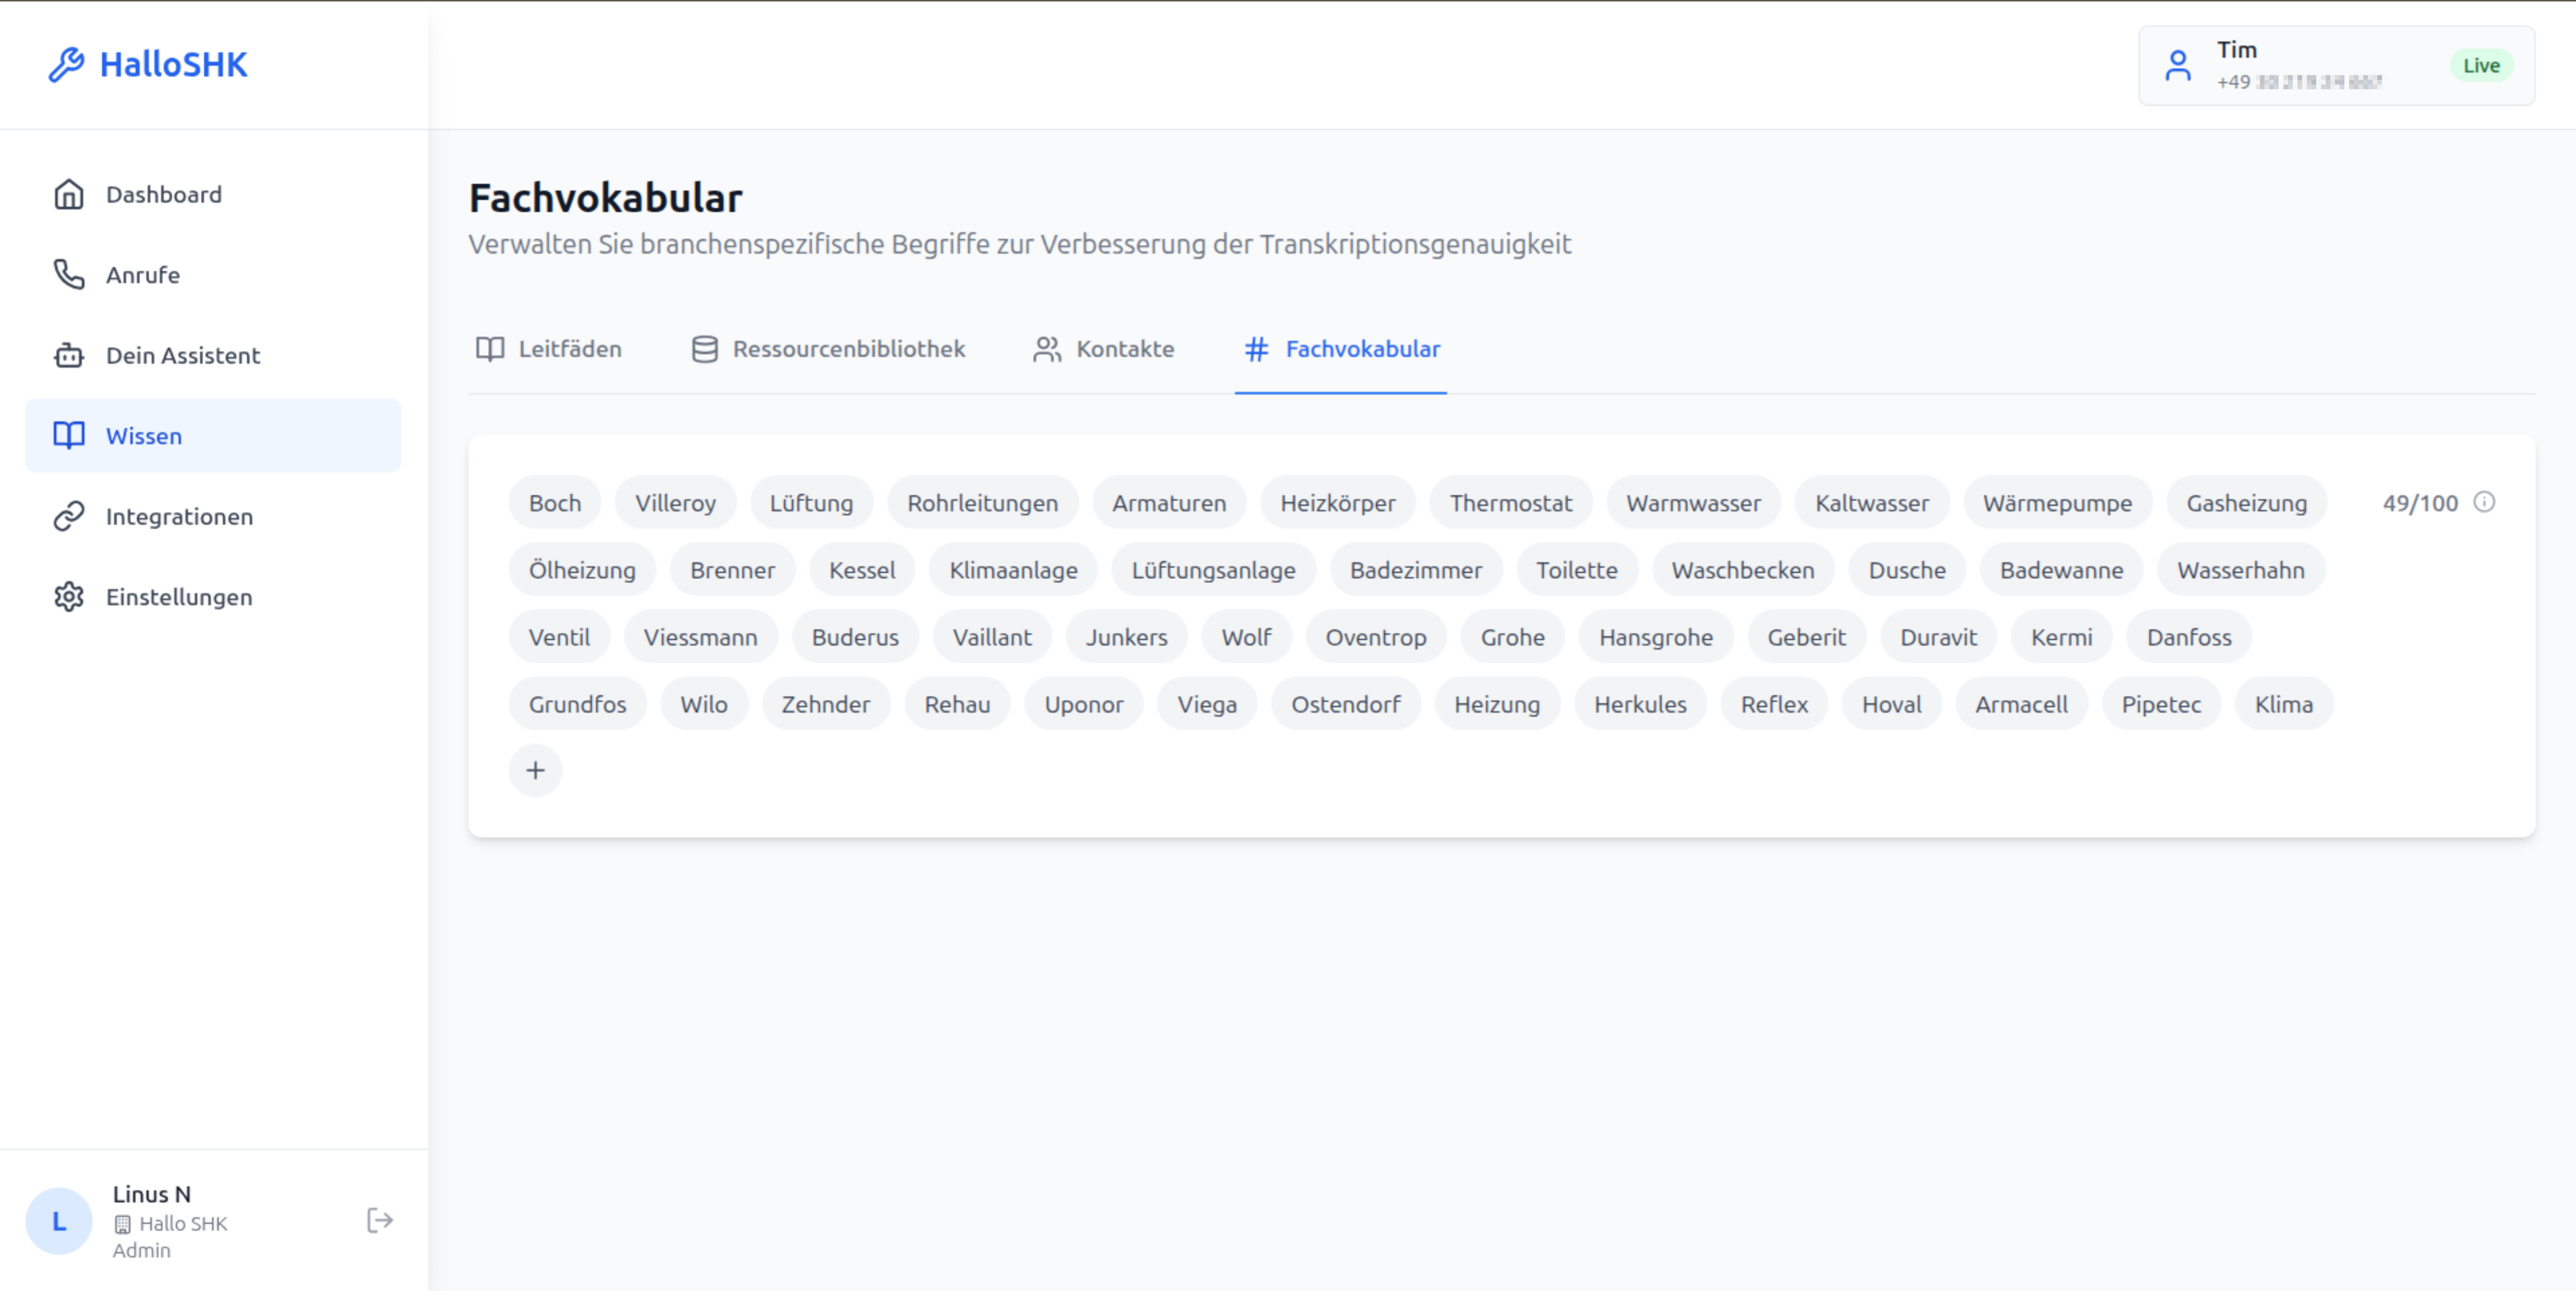This screenshot has height=1291, width=2576.
Task: Click the Klima chip
Action: 2284,704
